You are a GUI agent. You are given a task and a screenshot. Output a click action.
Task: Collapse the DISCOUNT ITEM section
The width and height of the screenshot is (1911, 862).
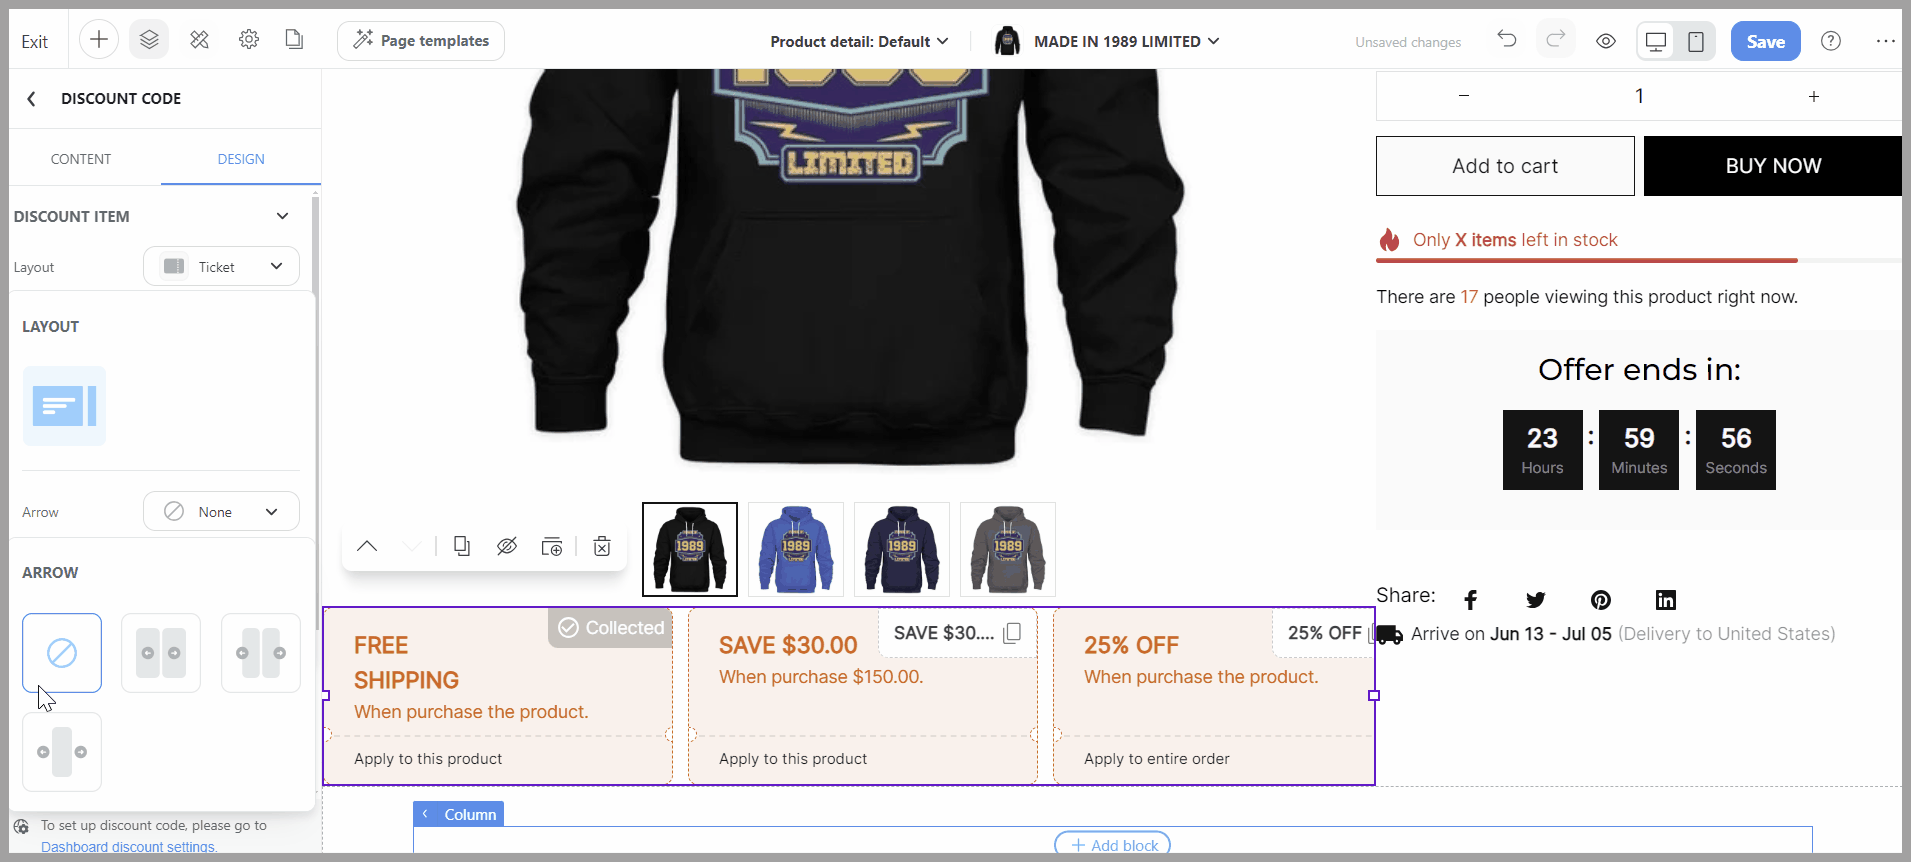pyautogui.click(x=282, y=216)
